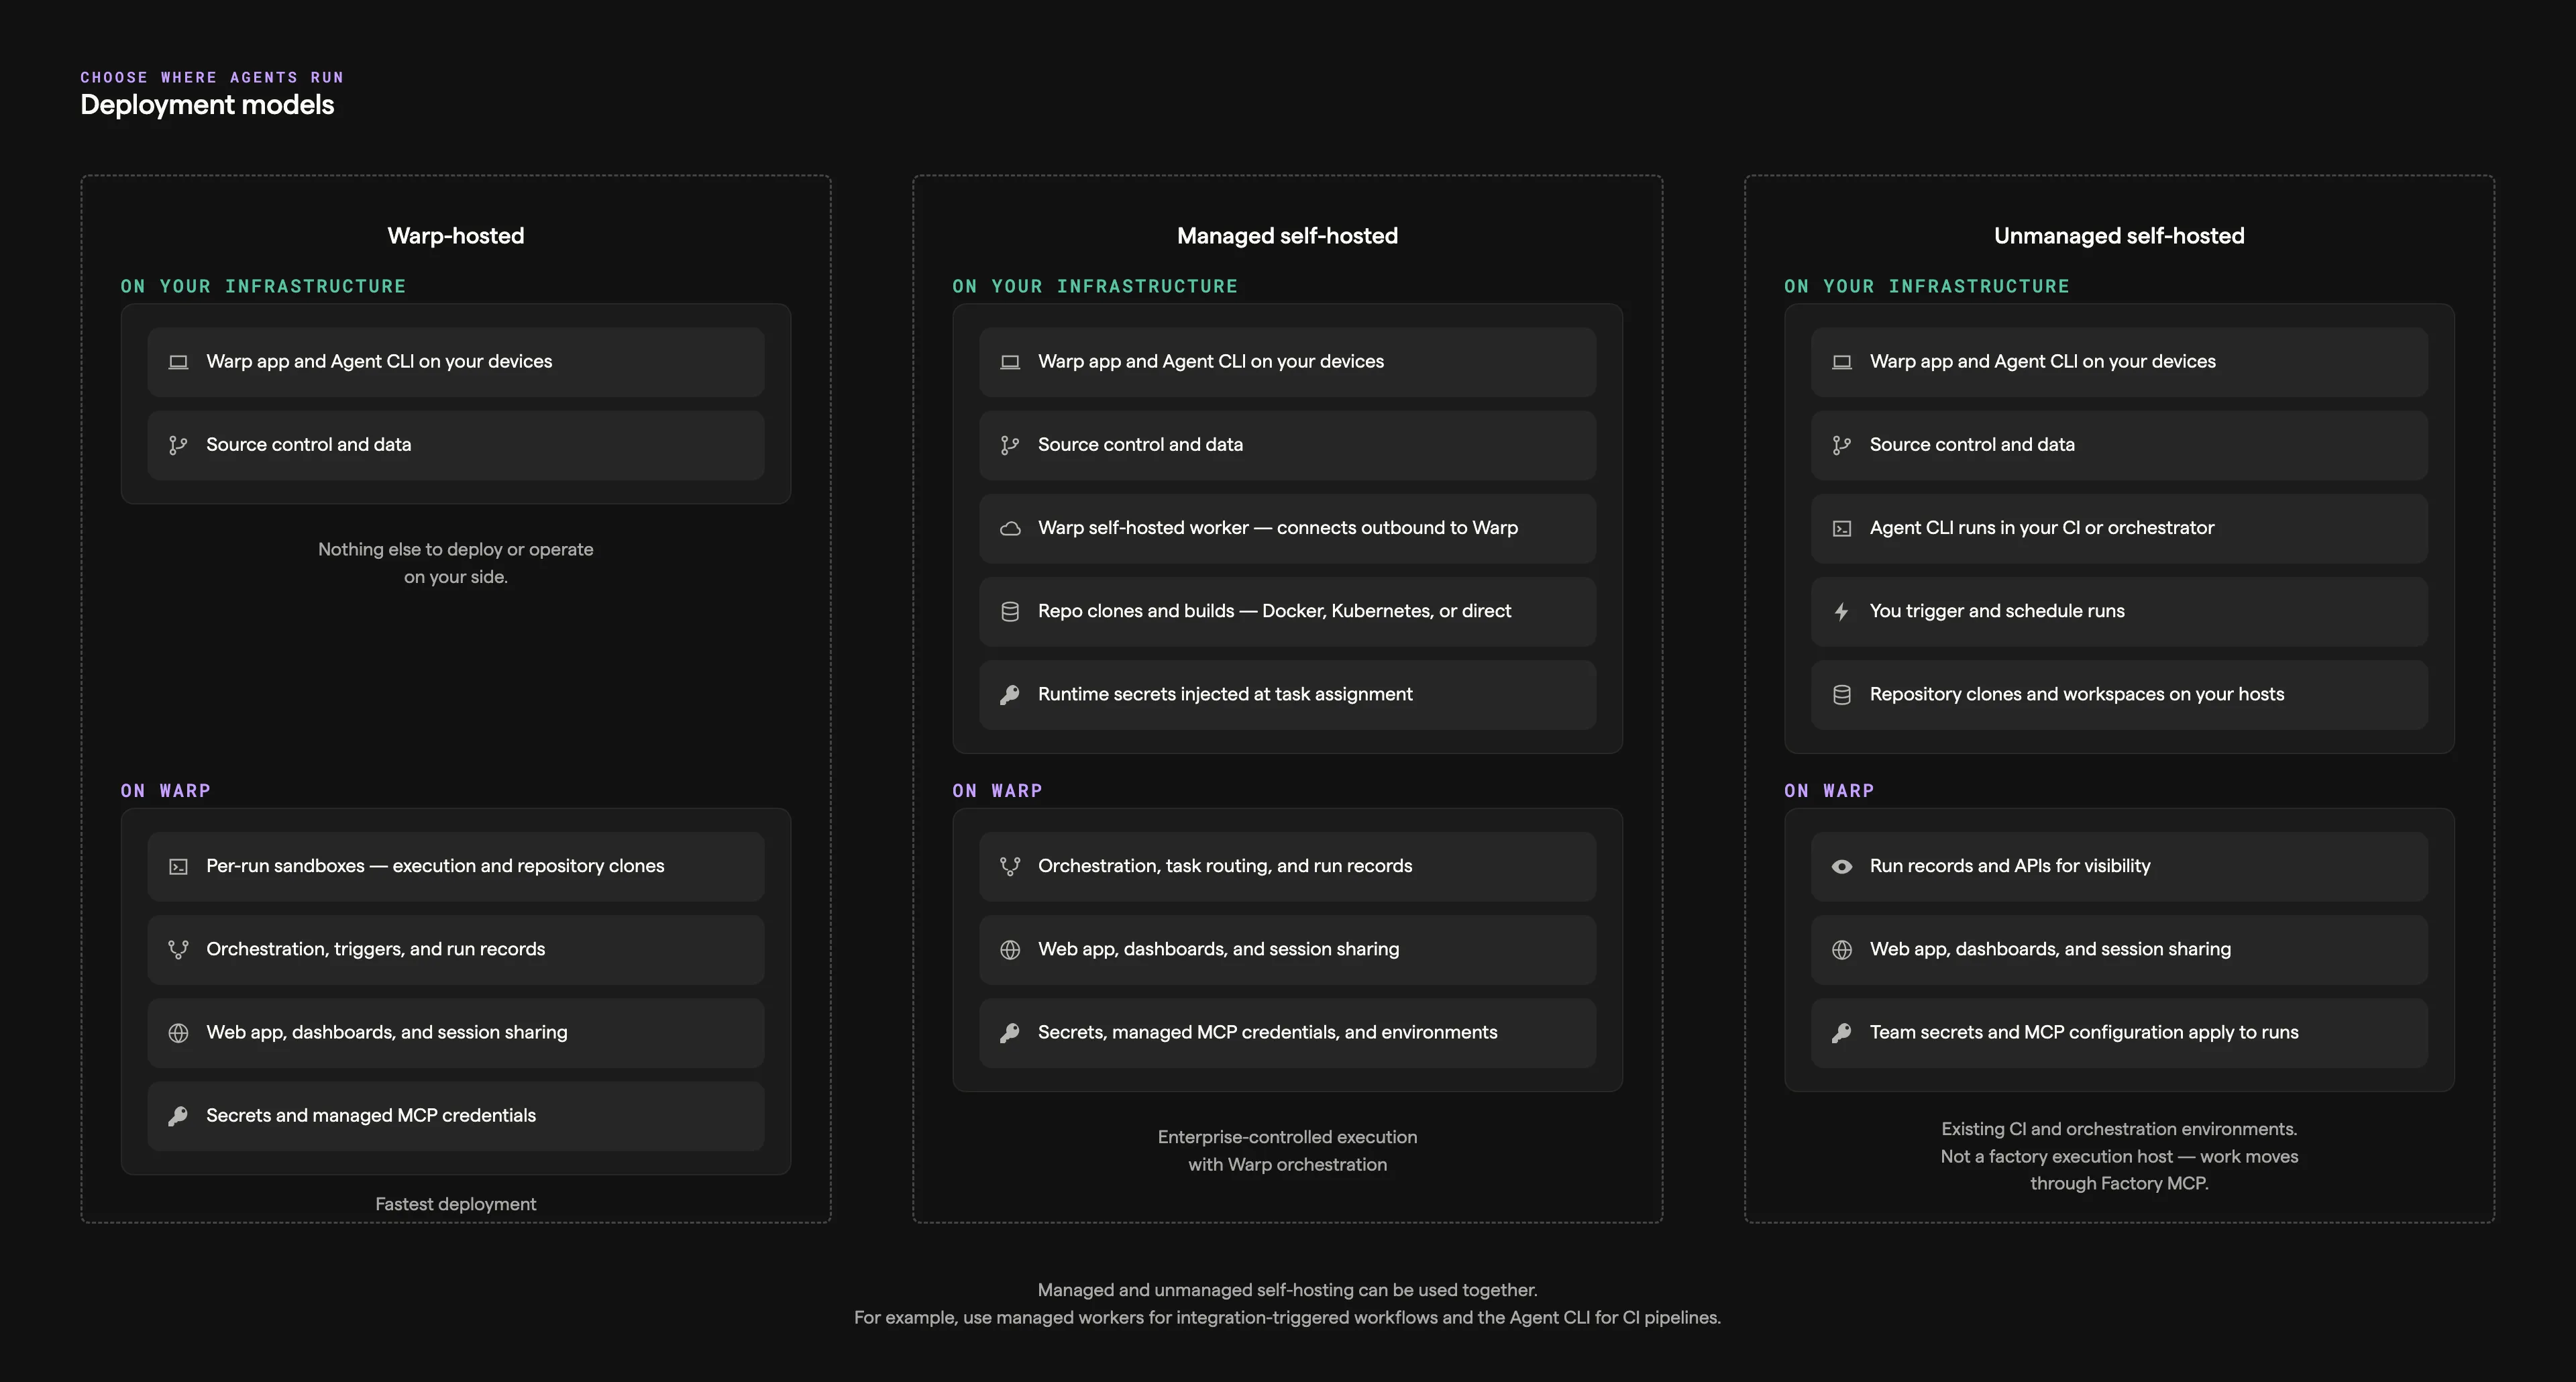Click 'Agent CLI runs in your CI or orchestrator'

click(x=2042, y=527)
